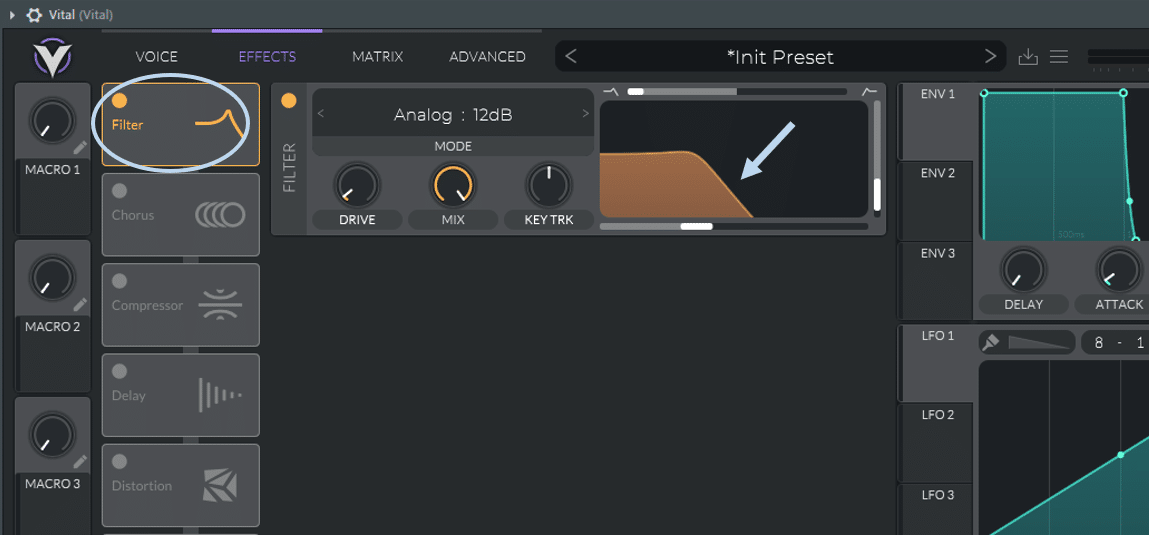
Task: Select the next filter mode arrow
Action: click(x=585, y=114)
